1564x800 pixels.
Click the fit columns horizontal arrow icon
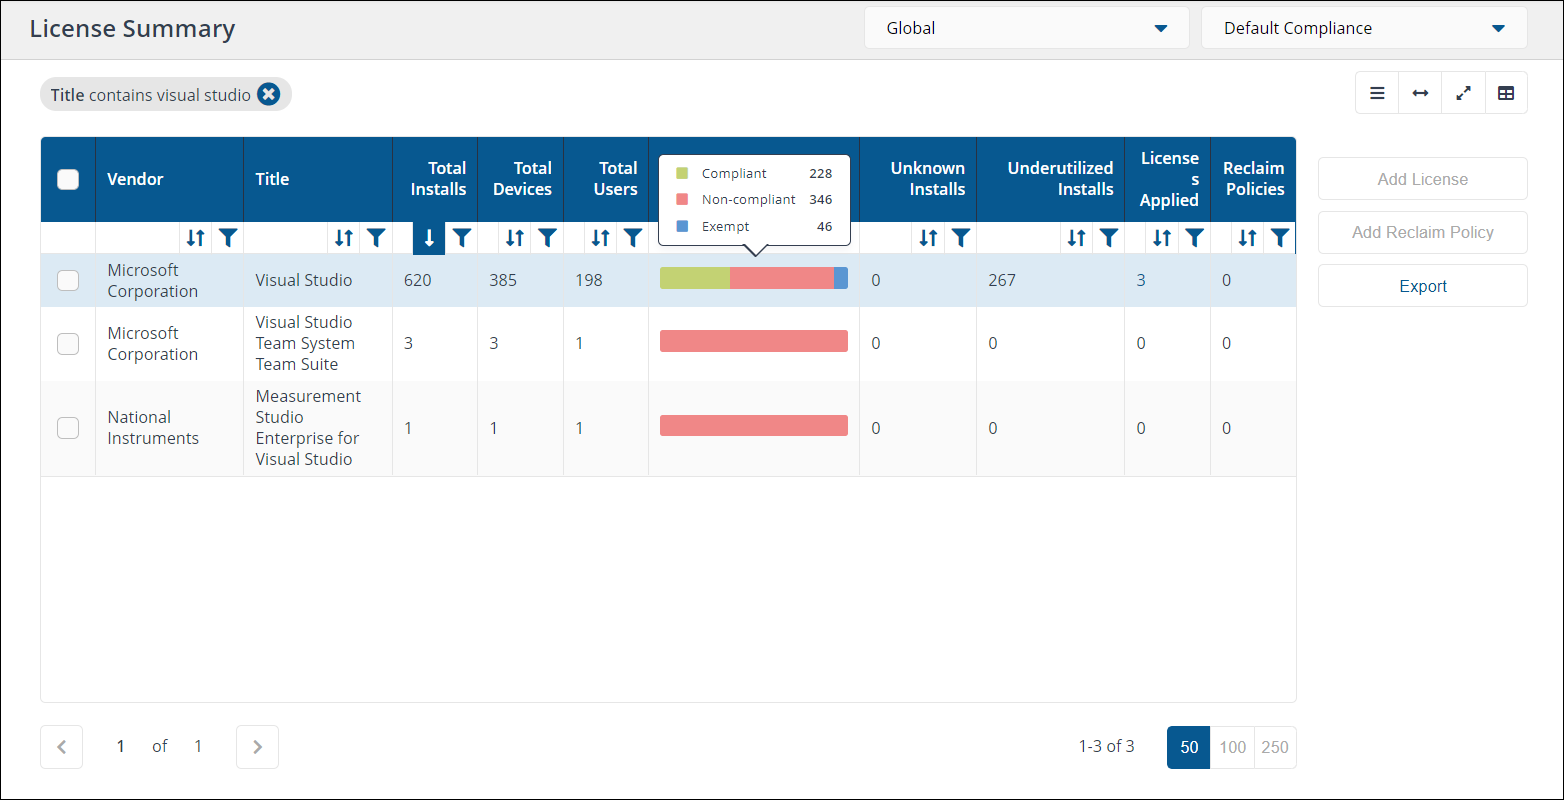point(1420,93)
